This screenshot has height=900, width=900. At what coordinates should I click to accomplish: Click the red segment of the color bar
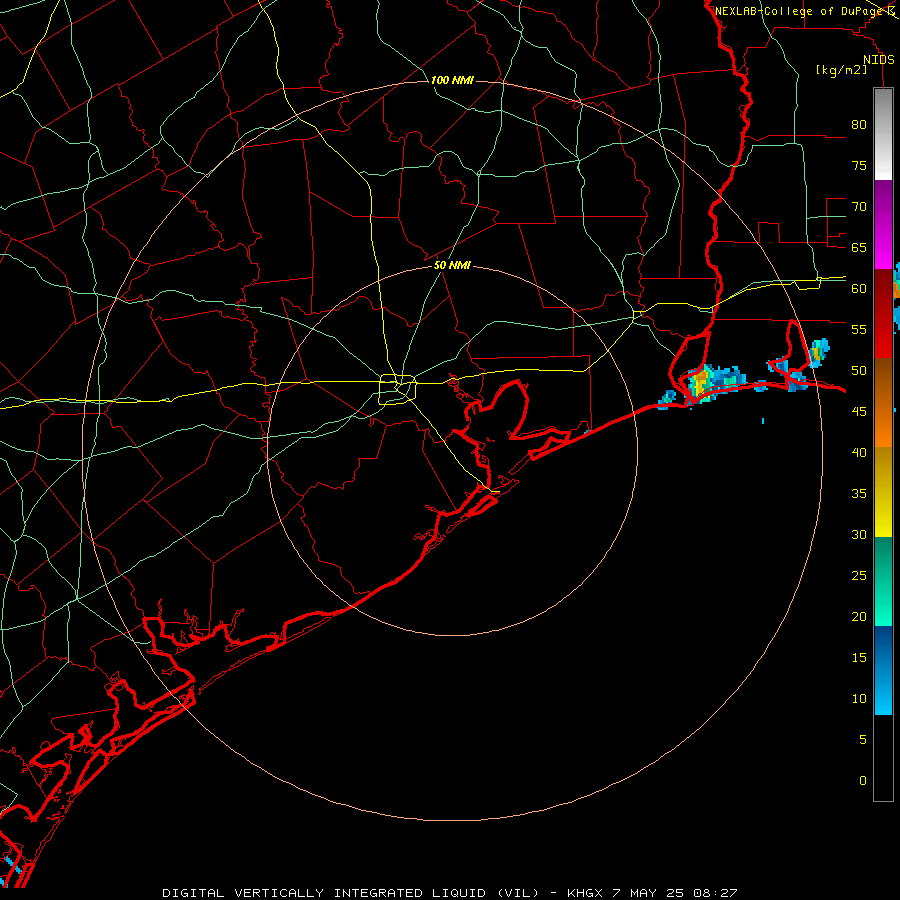click(883, 313)
